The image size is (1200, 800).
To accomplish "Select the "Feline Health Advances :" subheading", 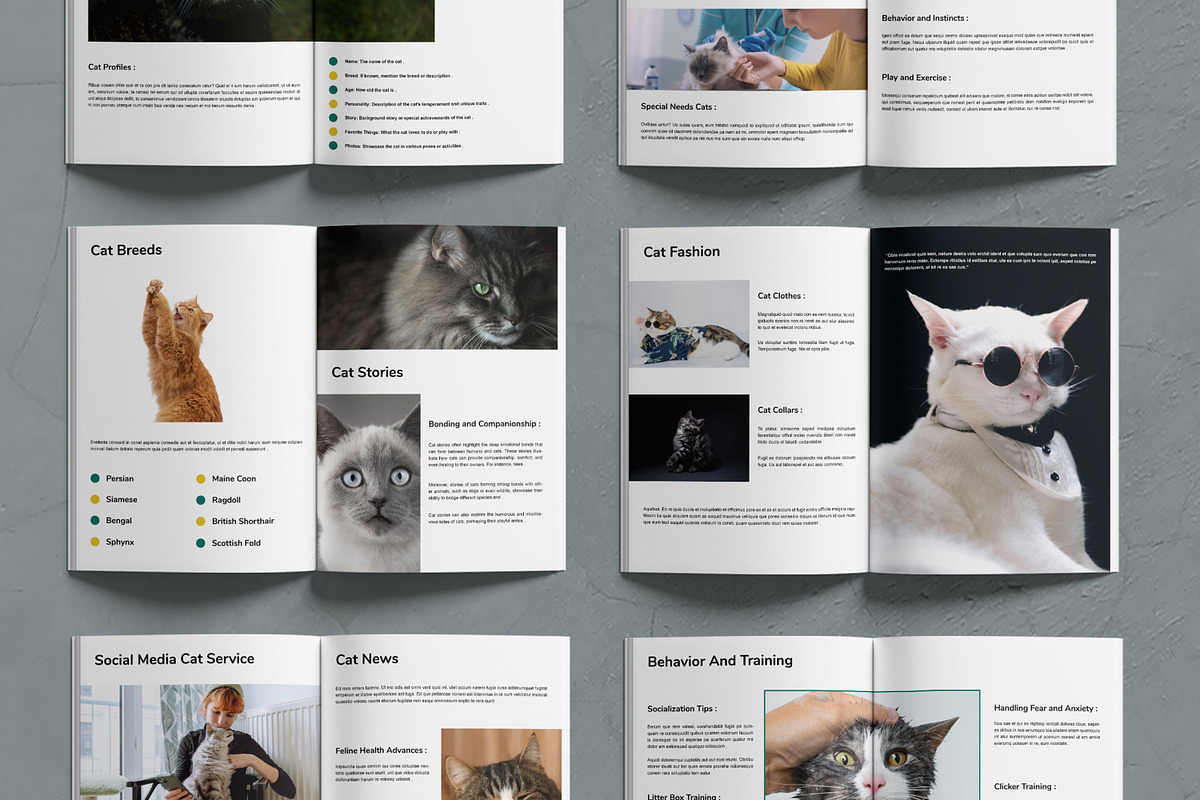I will (x=381, y=750).
